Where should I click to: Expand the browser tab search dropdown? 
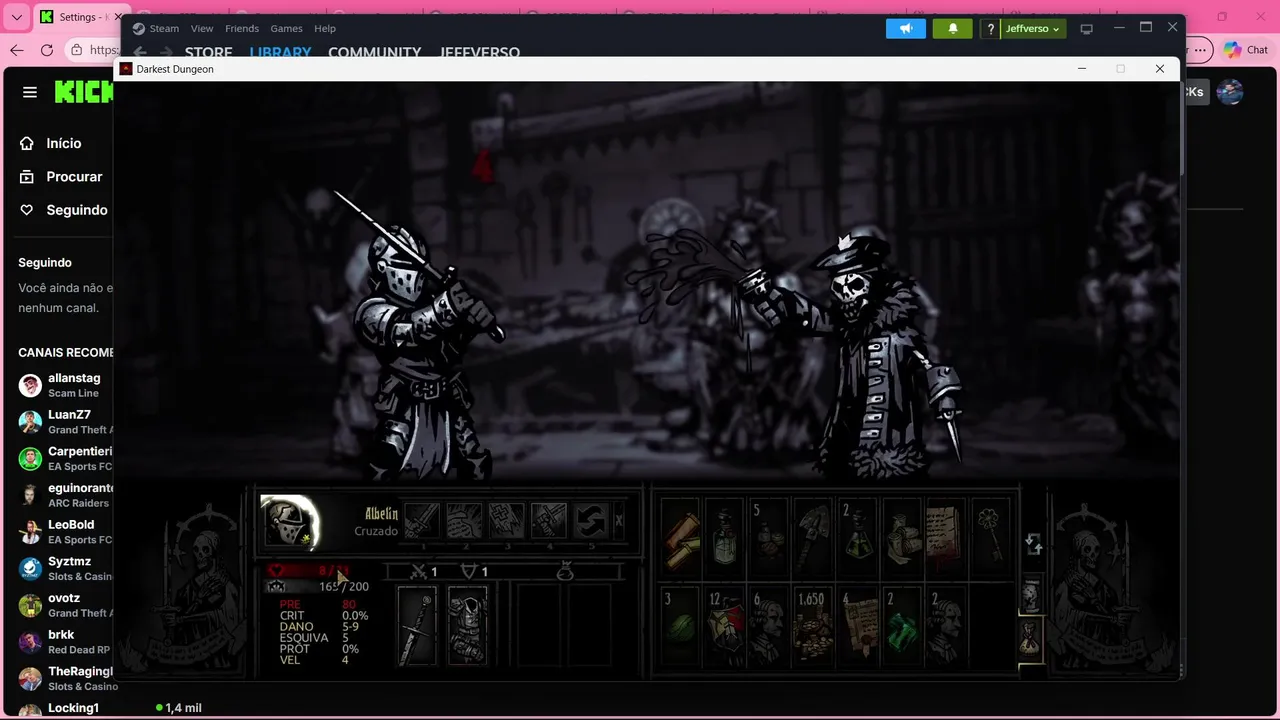pyautogui.click(x=16, y=17)
